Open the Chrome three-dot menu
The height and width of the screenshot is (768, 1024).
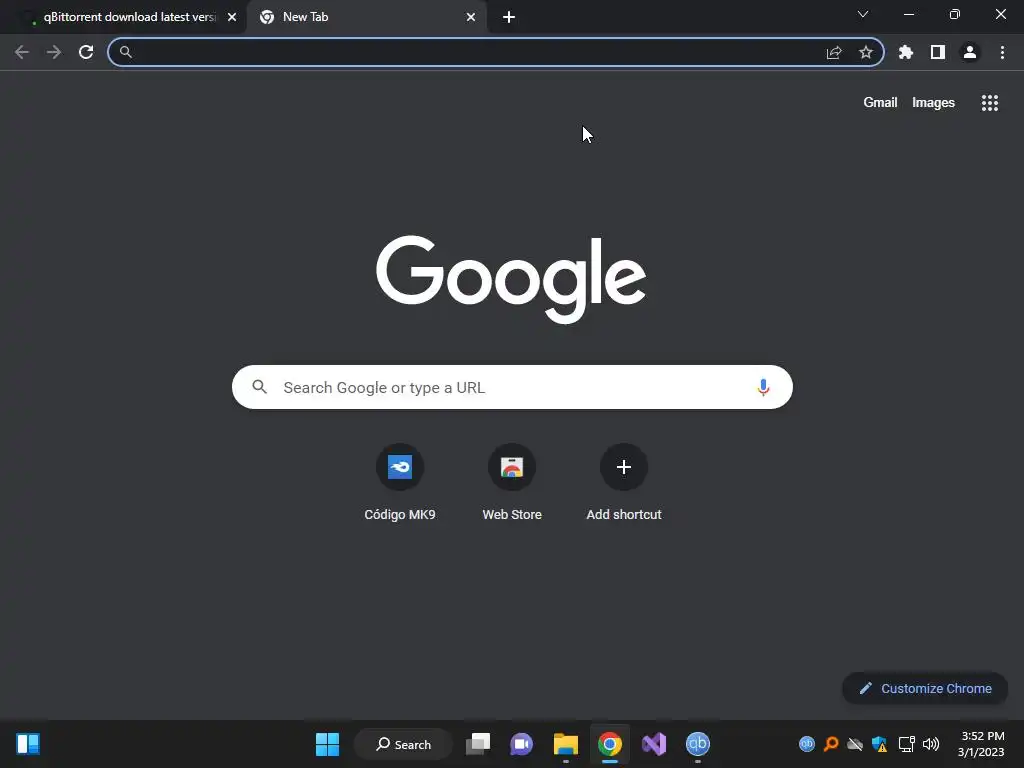point(1002,52)
